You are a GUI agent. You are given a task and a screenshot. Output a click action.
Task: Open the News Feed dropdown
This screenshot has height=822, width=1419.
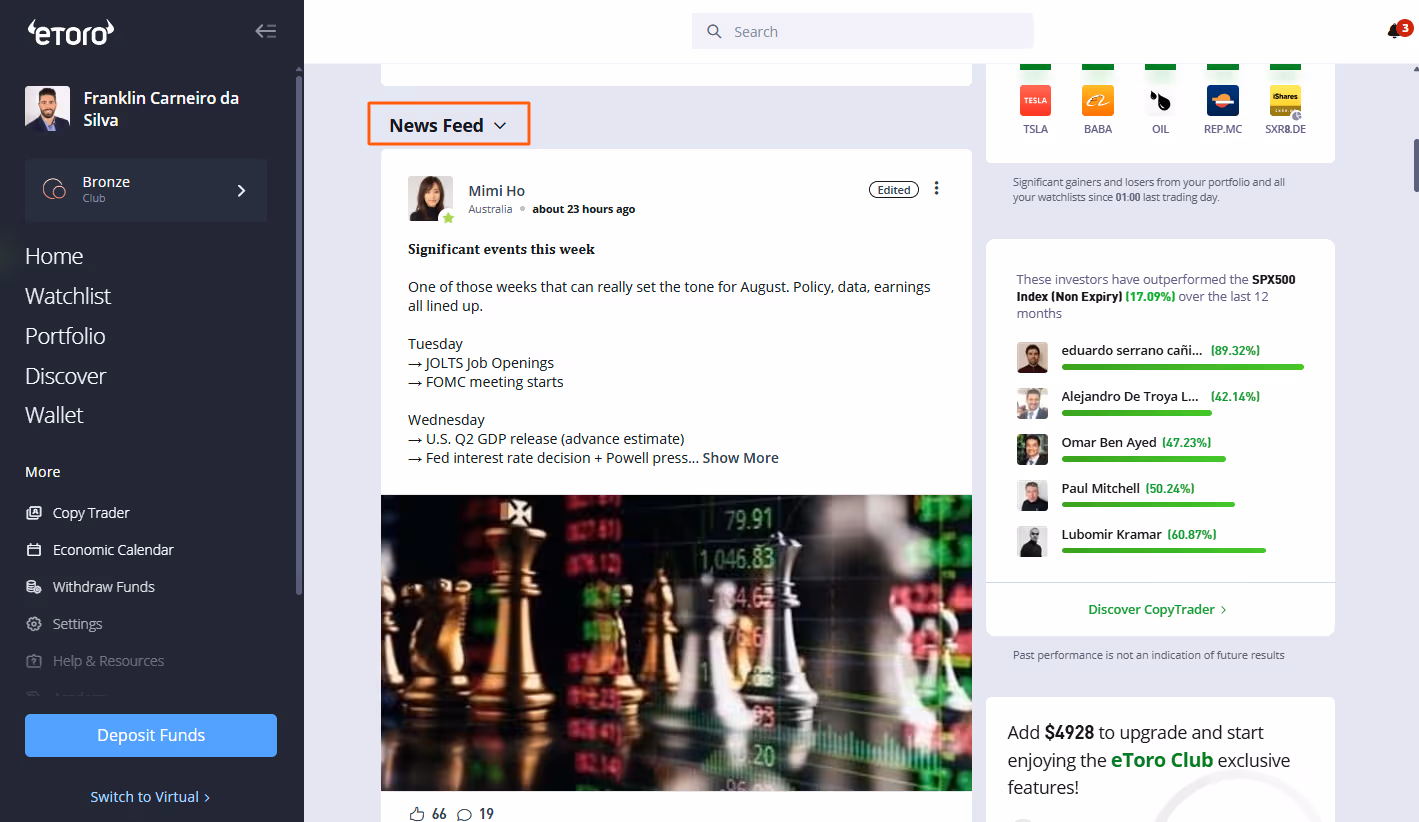click(449, 125)
